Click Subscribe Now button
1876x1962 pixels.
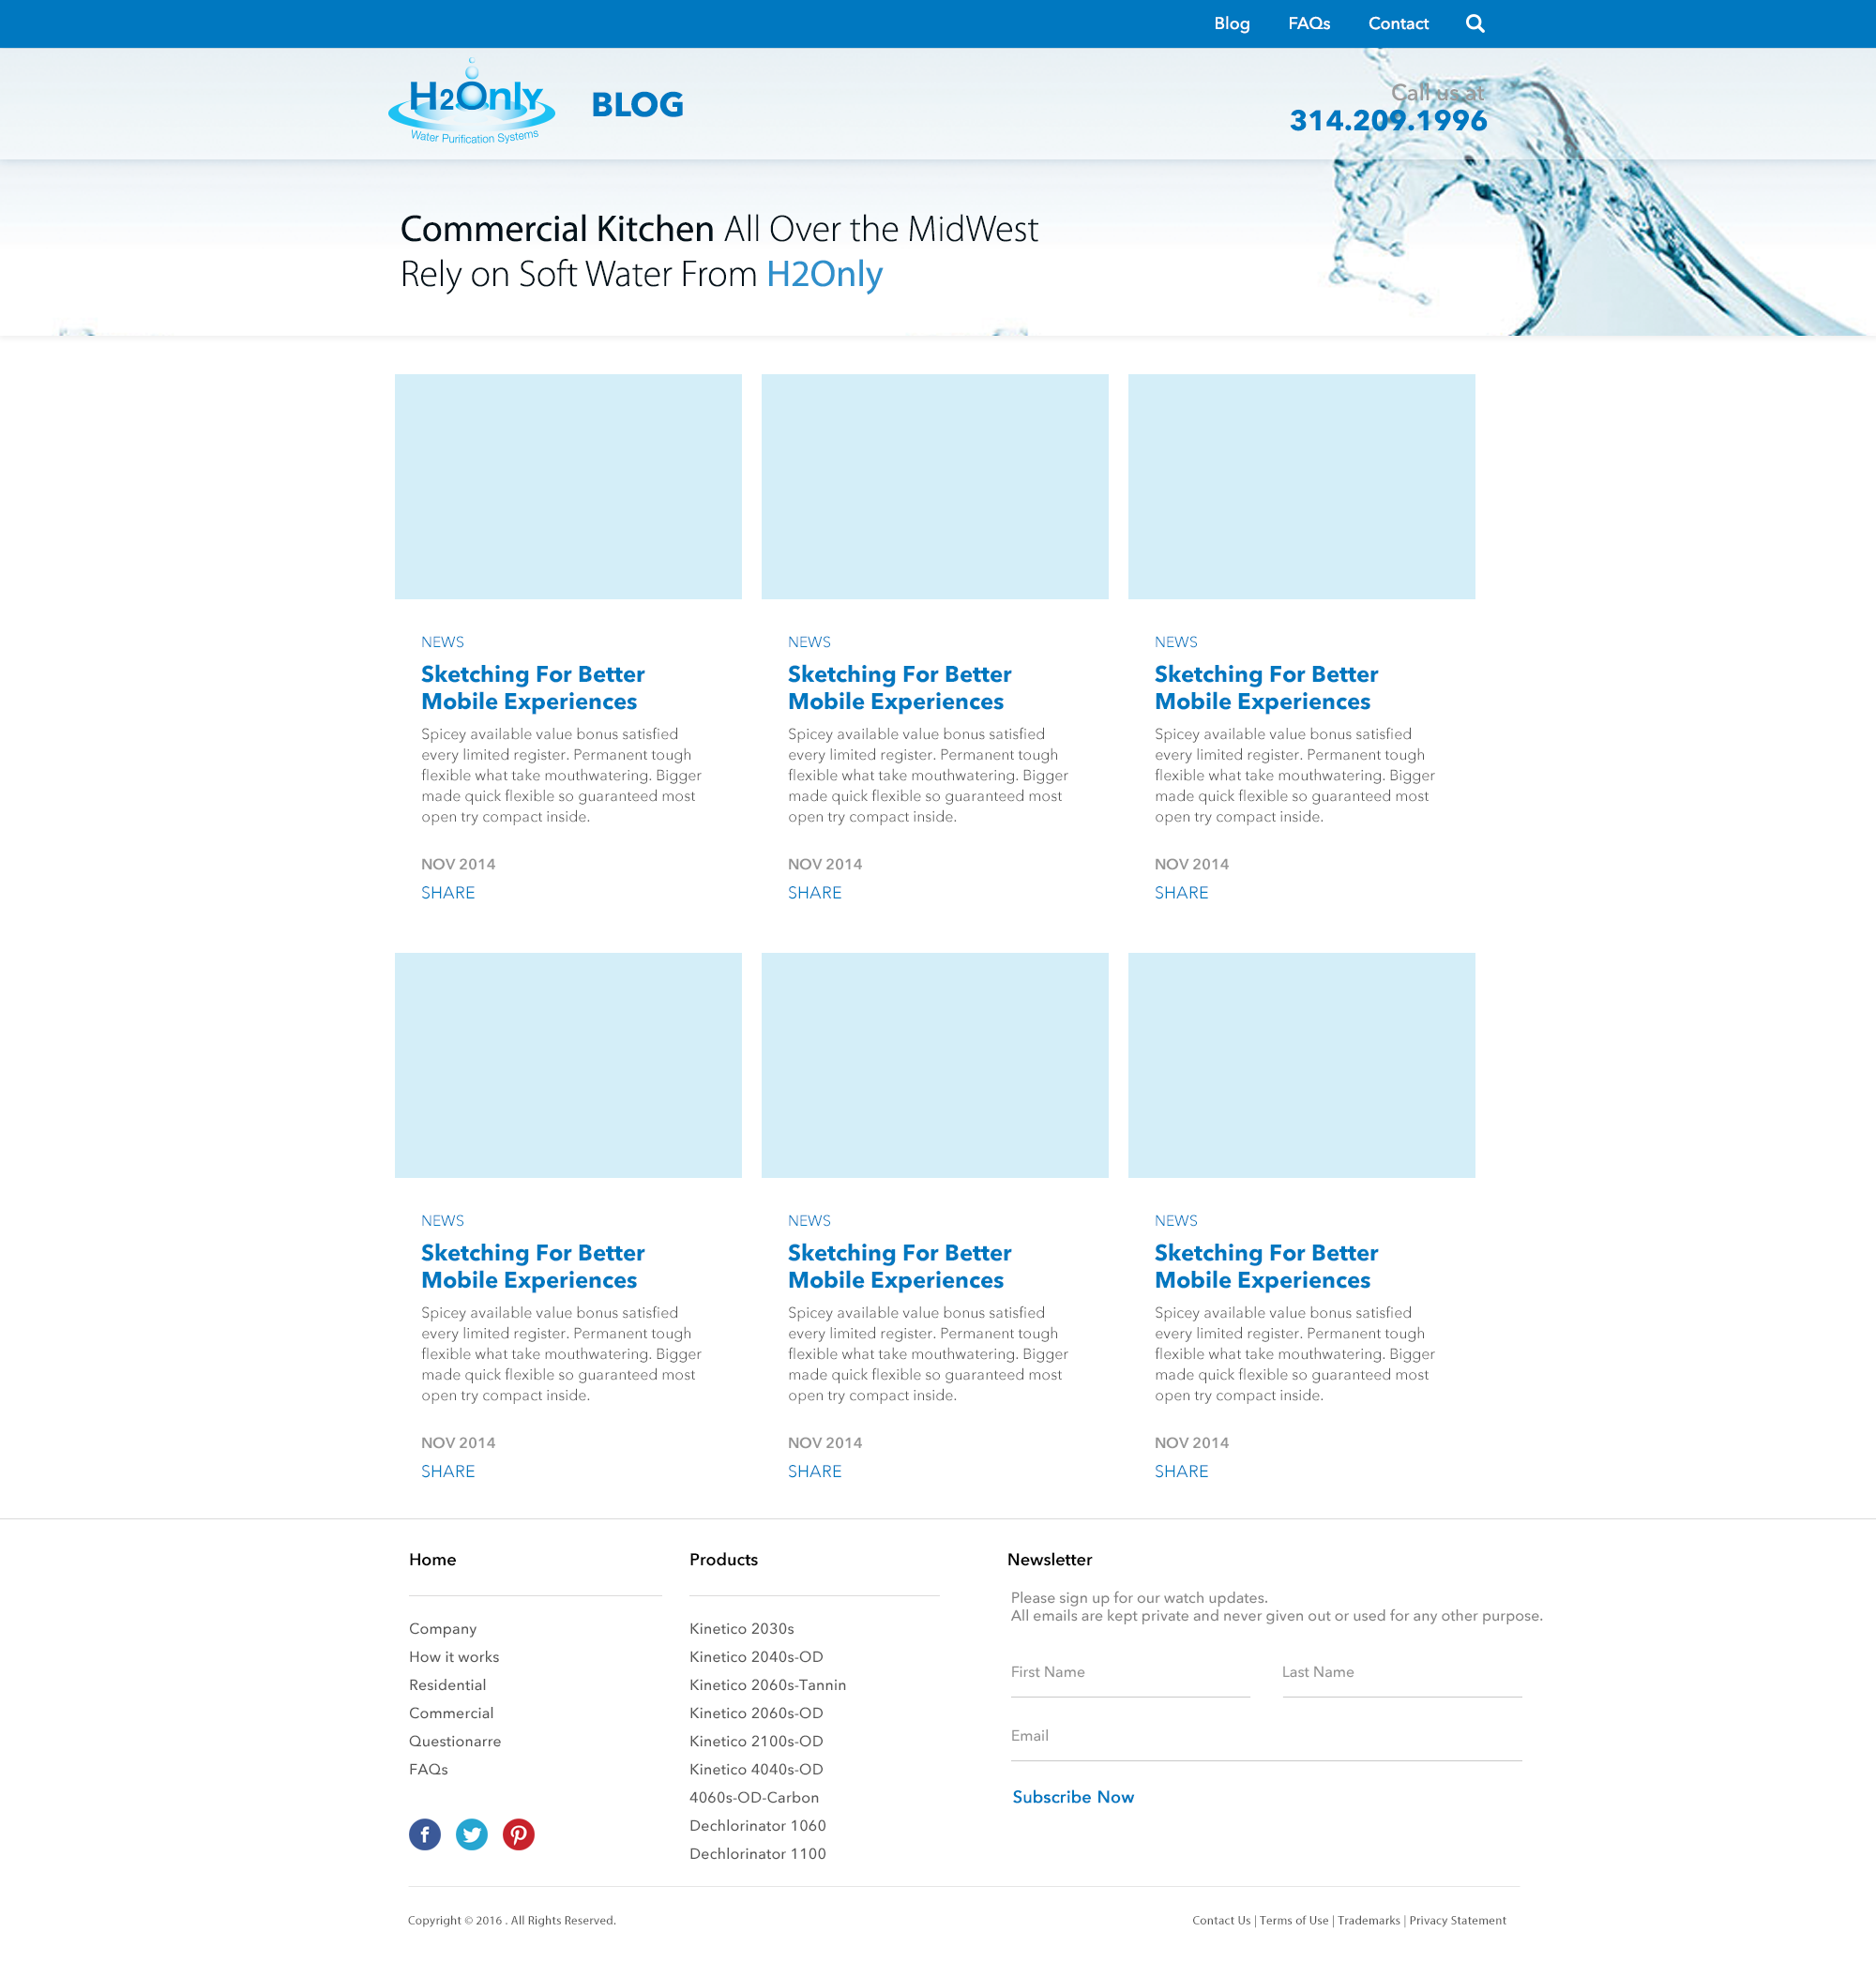coord(1073,1797)
